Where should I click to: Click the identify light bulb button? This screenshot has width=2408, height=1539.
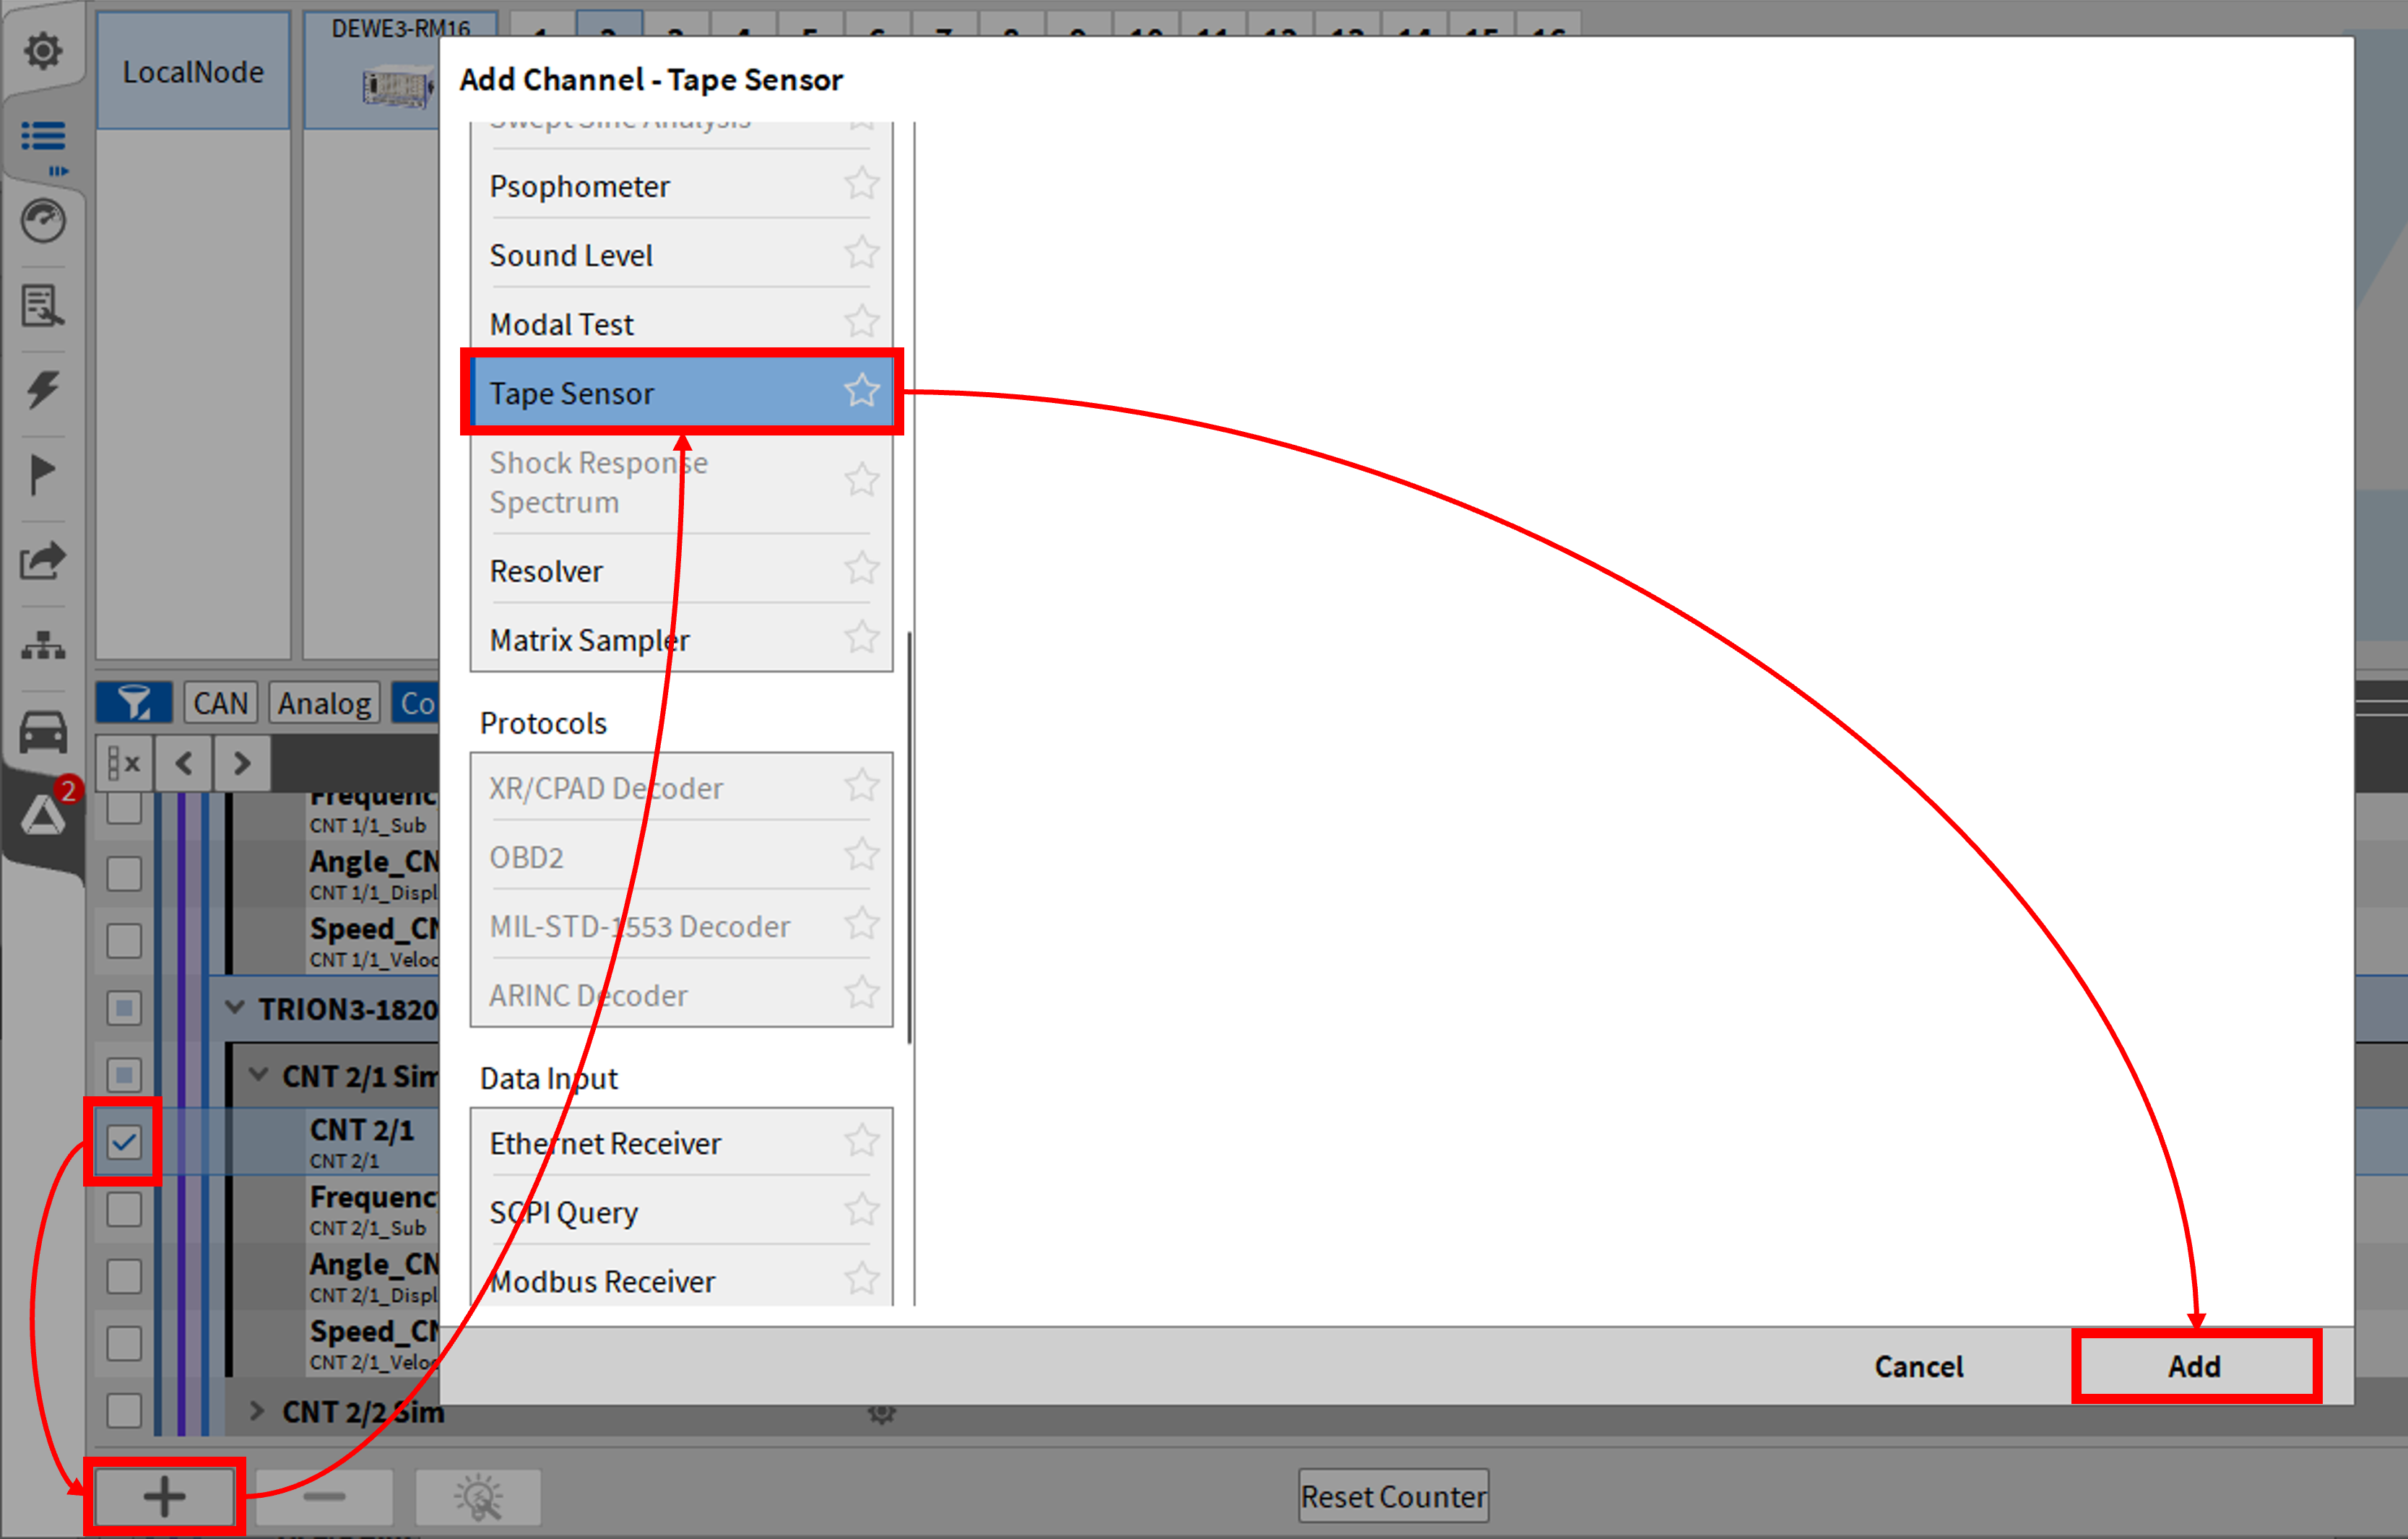[479, 1496]
